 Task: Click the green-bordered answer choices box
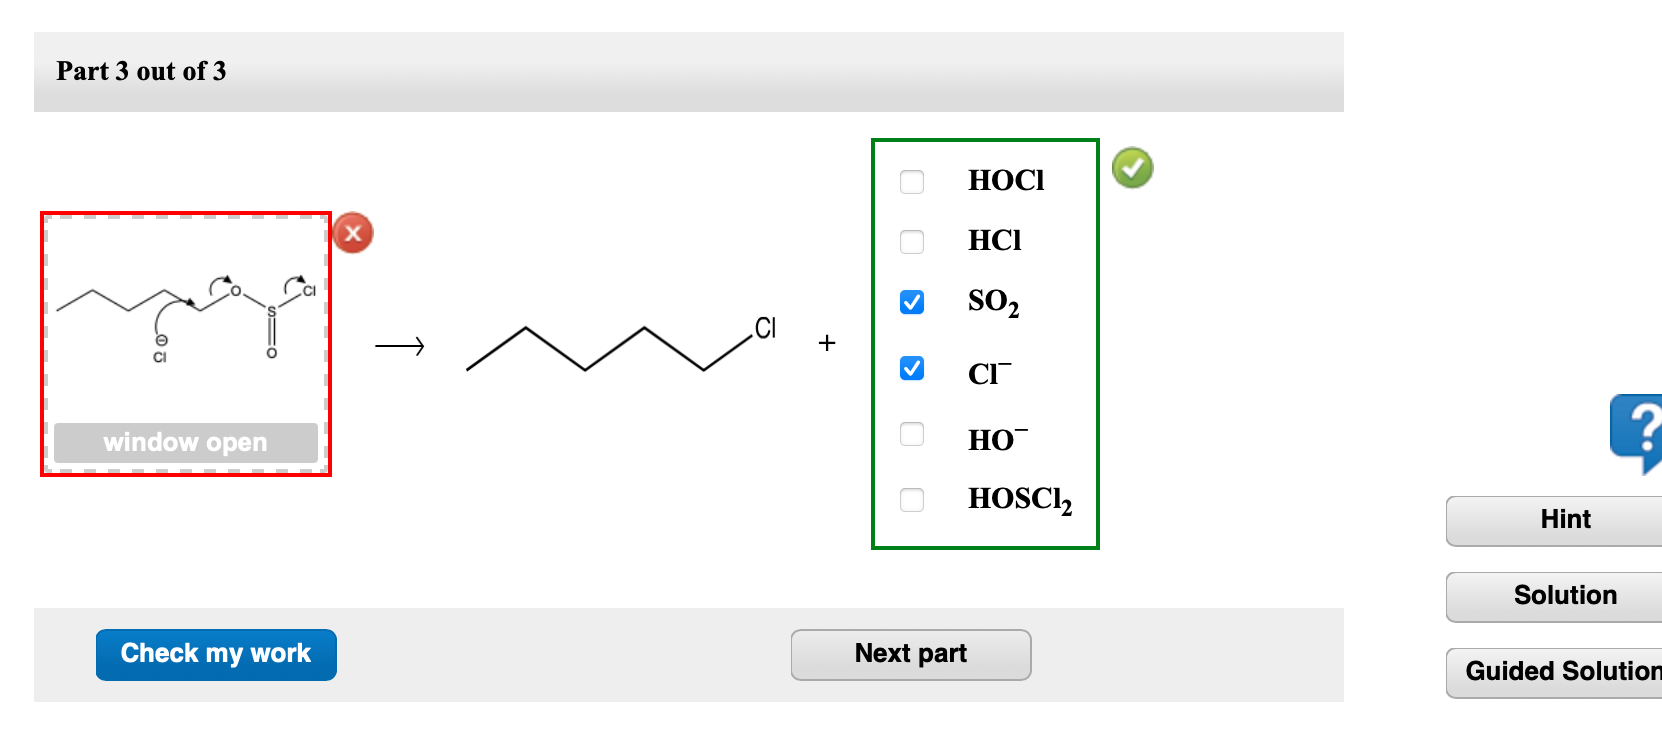click(x=985, y=343)
